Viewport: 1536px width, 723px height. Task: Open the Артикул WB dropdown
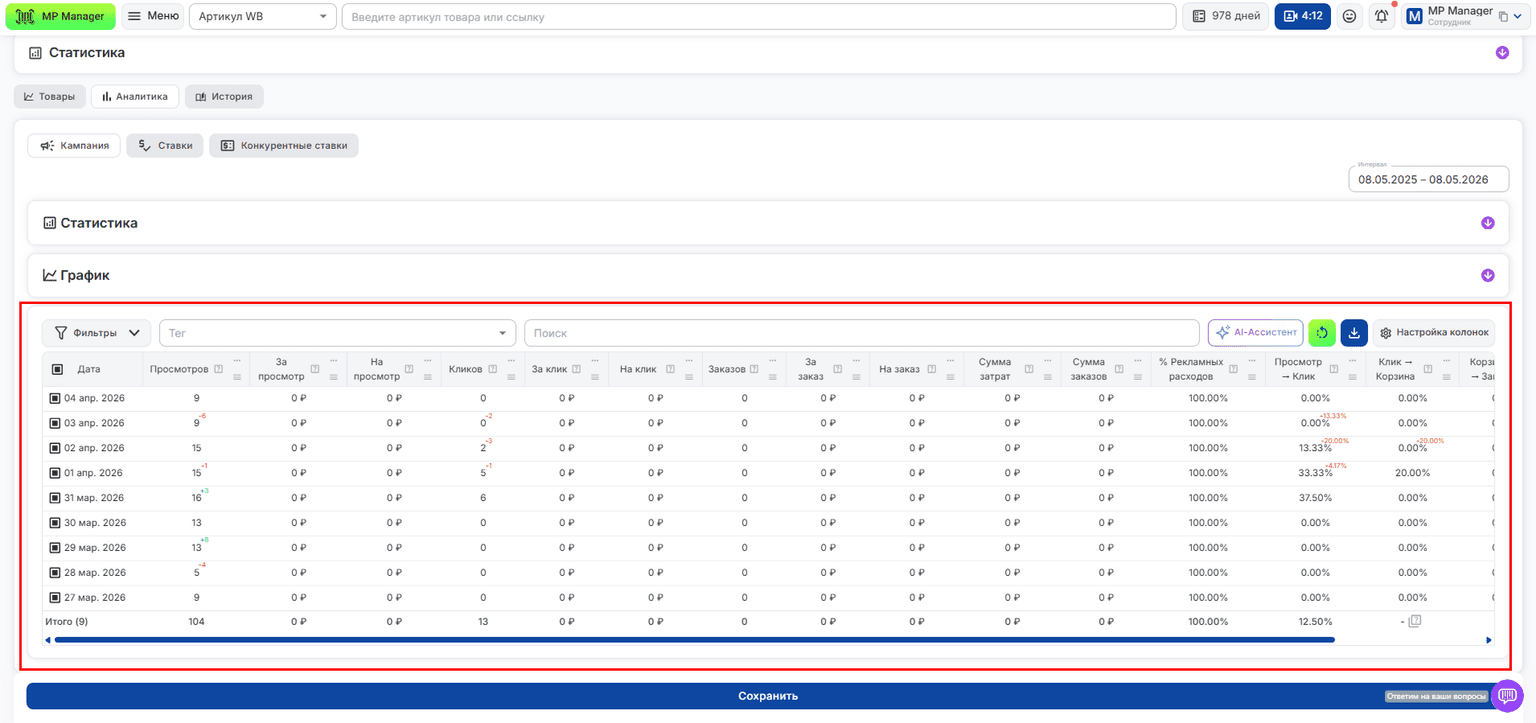[263, 16]
